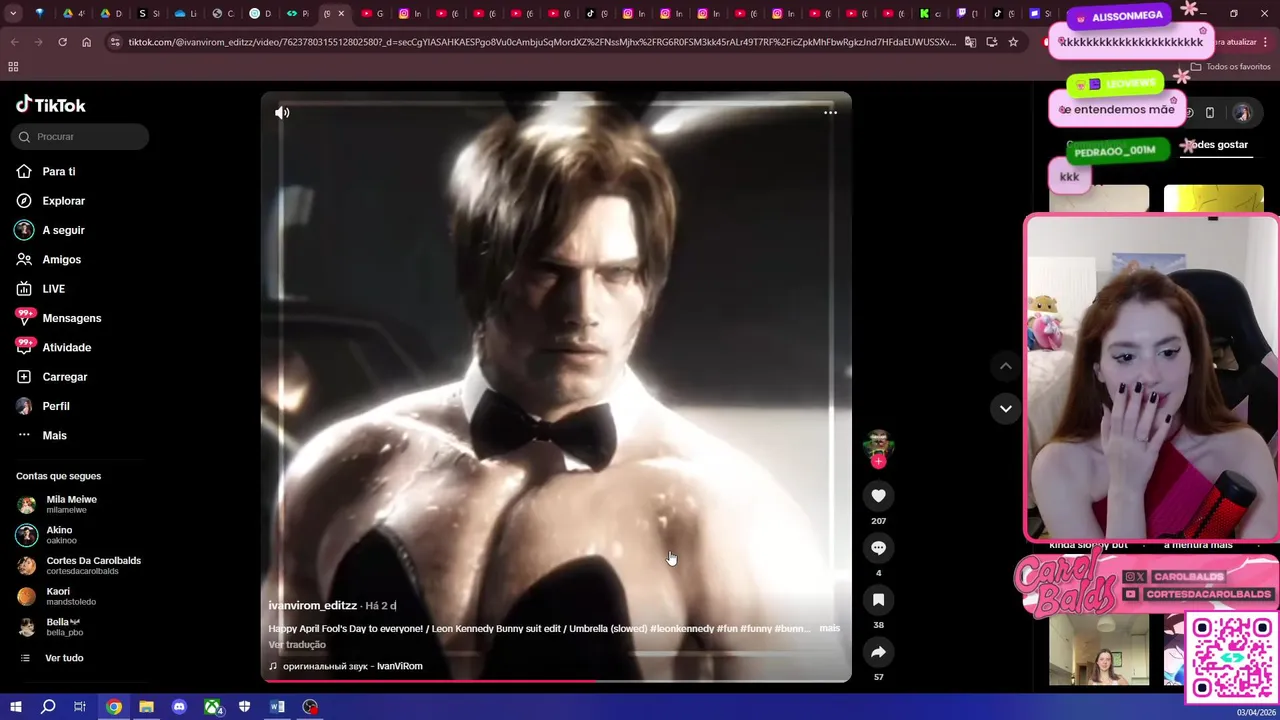Click the site info icon in address bar
The height and width of the screenshot is (720, 1280).
pyautogui.click(x=115, y=42)
